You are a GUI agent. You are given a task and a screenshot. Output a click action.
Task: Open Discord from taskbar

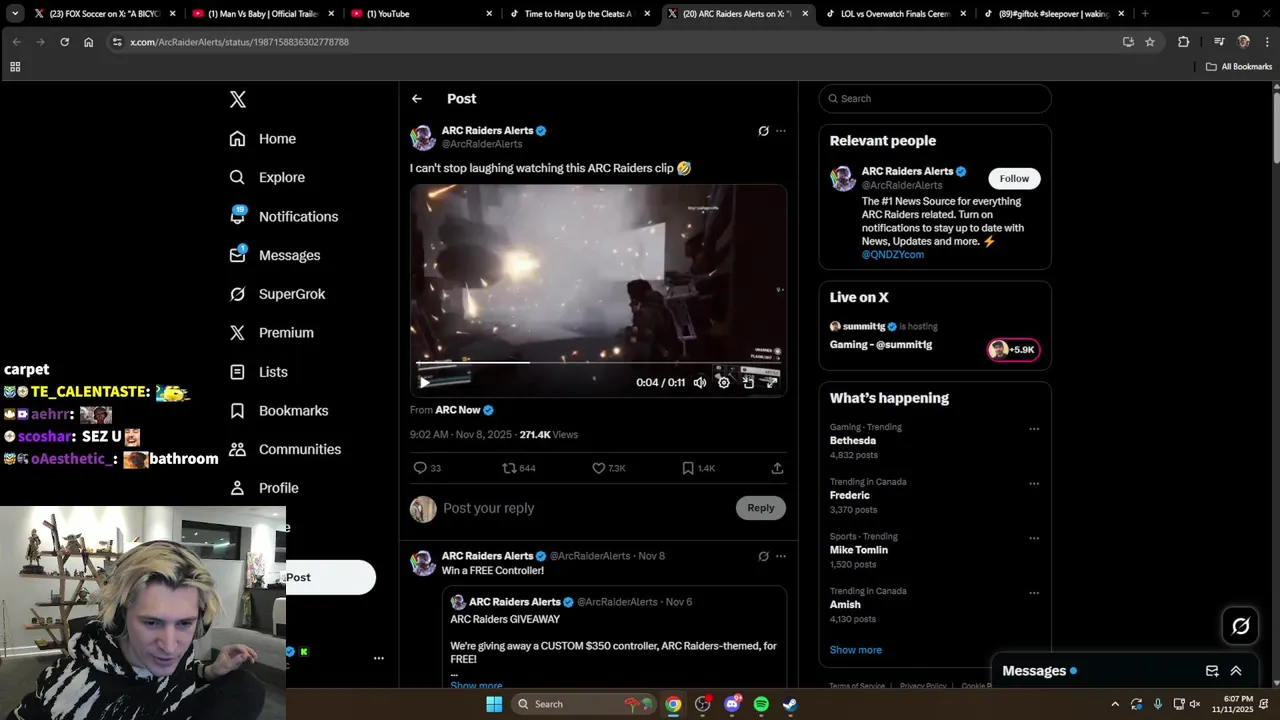tap(732, 704)
